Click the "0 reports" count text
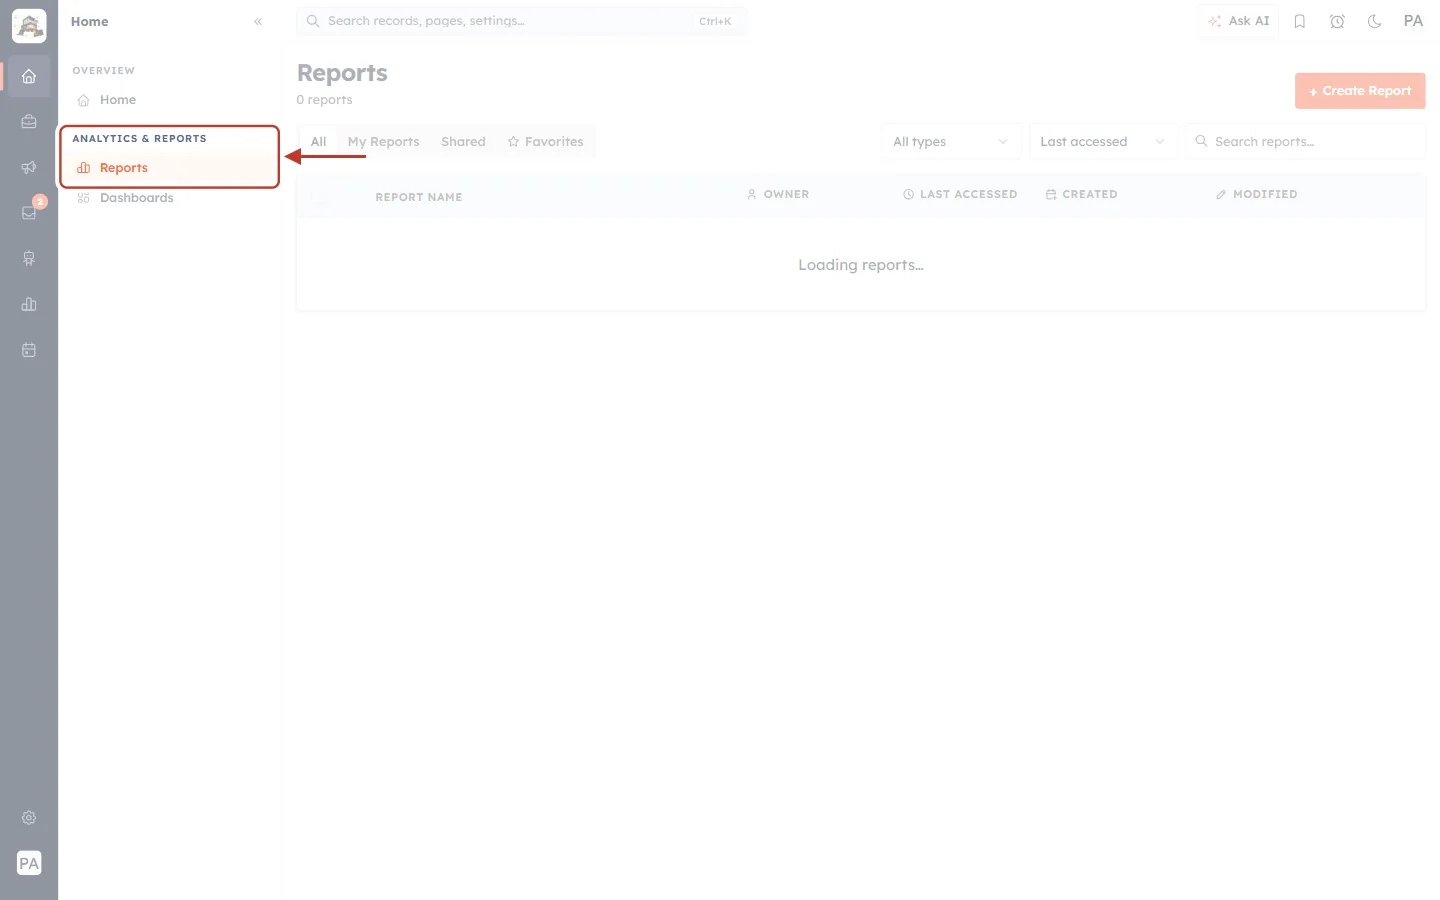Screen dimensions: 1440x900 [x=324, y=100]
